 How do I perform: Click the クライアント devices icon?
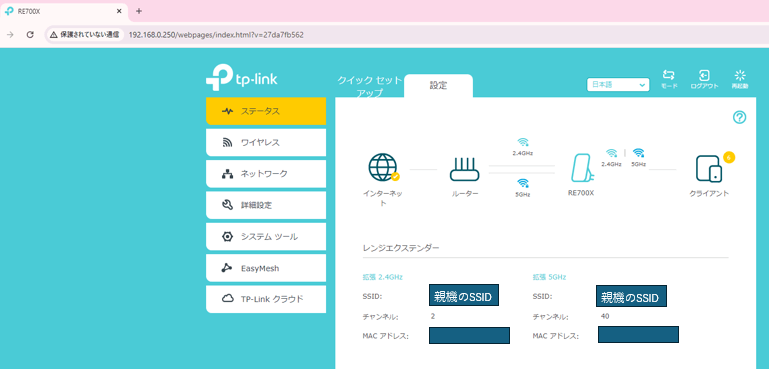click(x=709, y=169)
